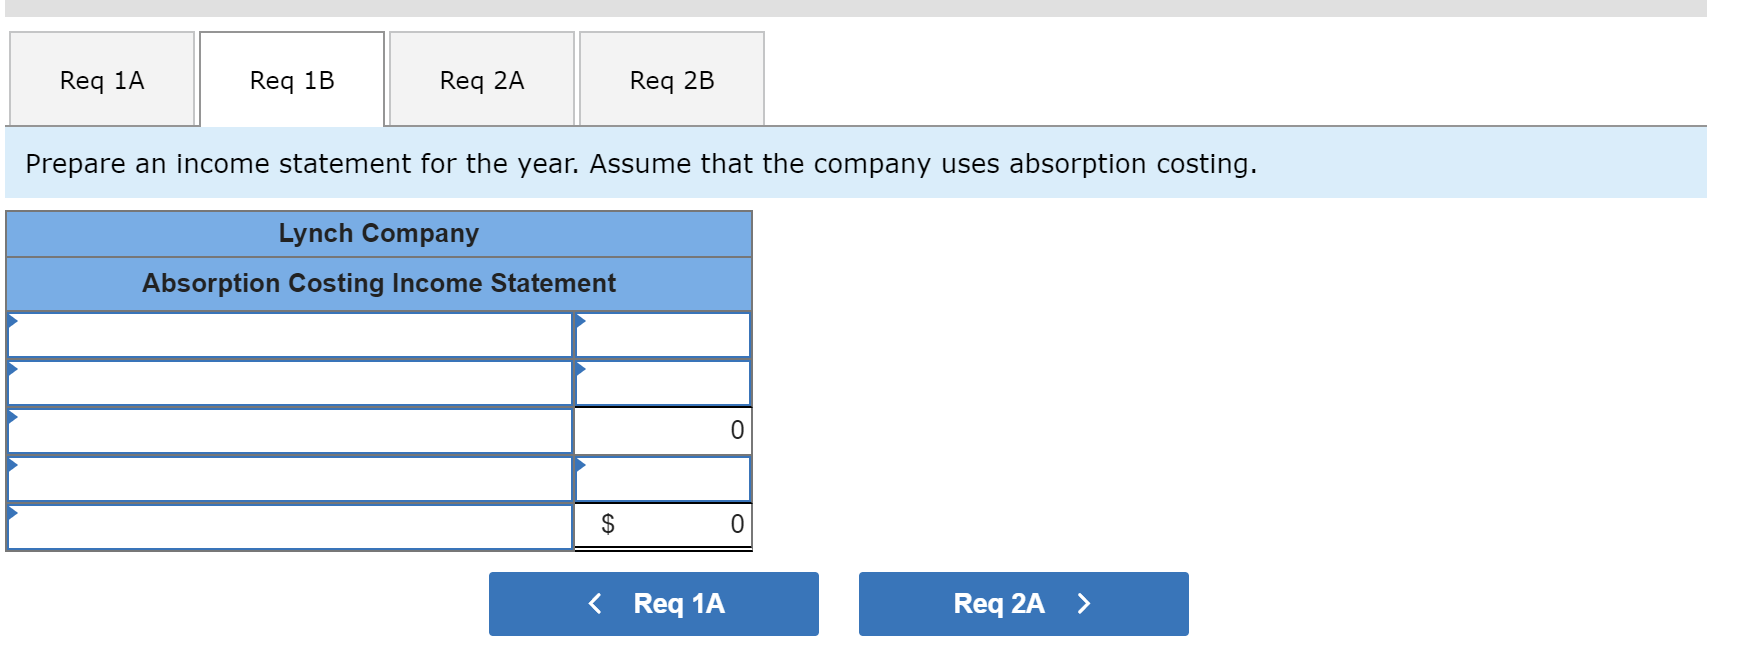Click the Absorption Costing Income Statement header
Image resolution: width=1758 pixels, height=655 pixels.
378,283
